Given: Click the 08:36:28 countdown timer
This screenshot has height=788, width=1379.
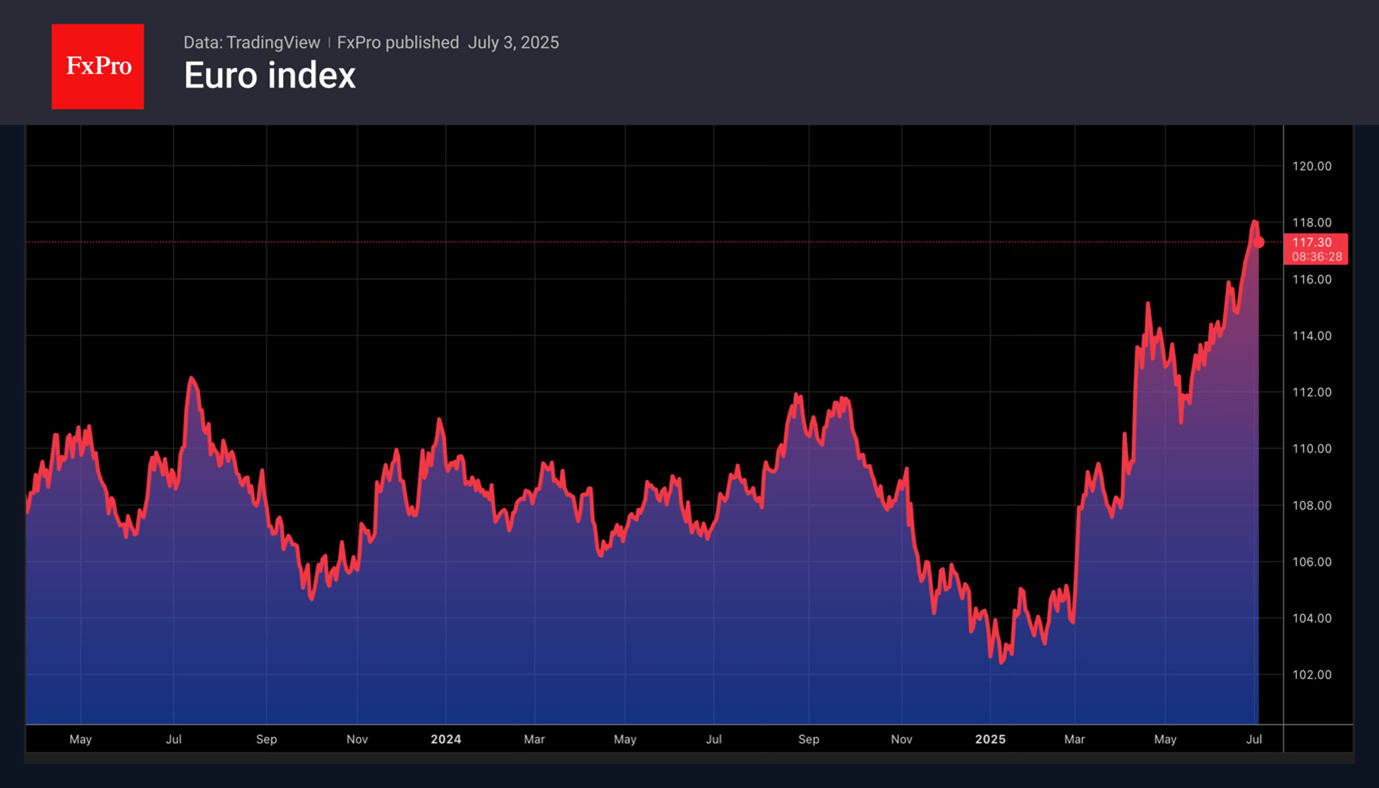Looking at the screenshot, I should pyautogui.click(x=1316, y=257).
